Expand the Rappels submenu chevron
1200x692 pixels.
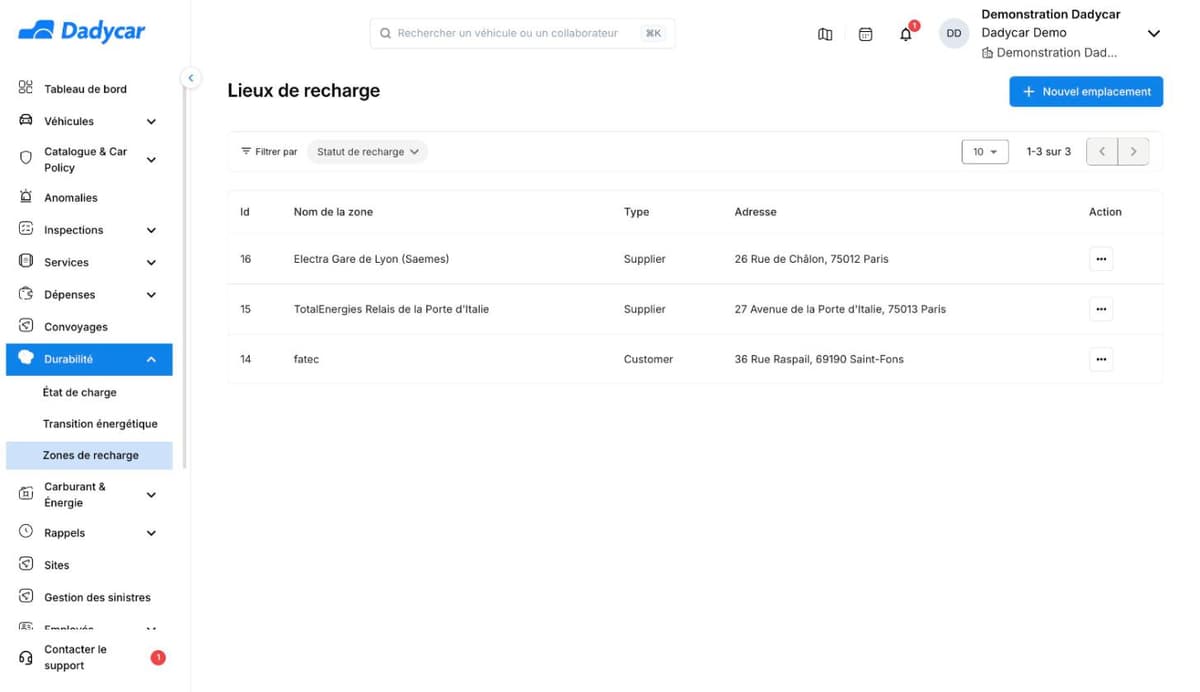[x=151, y=533]
